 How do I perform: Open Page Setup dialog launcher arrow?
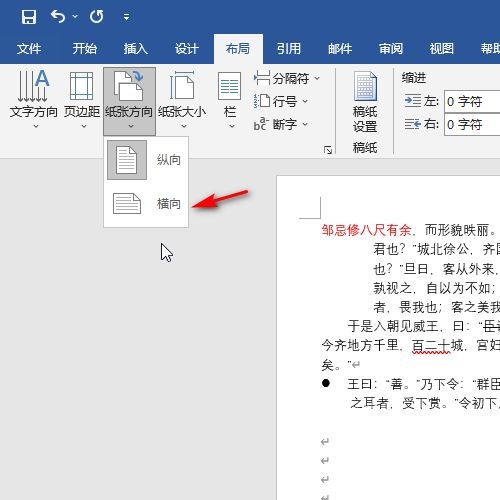click(x=328, y=150)
